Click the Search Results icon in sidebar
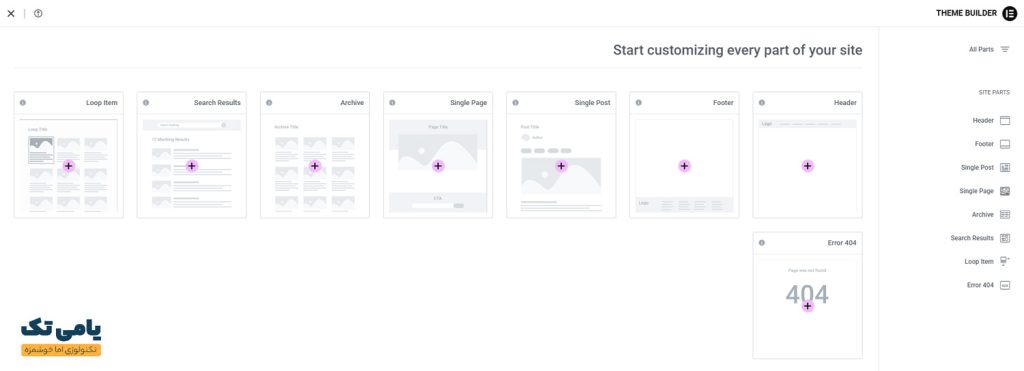This screenshot has height=371, width=1024. (1005, 238)
